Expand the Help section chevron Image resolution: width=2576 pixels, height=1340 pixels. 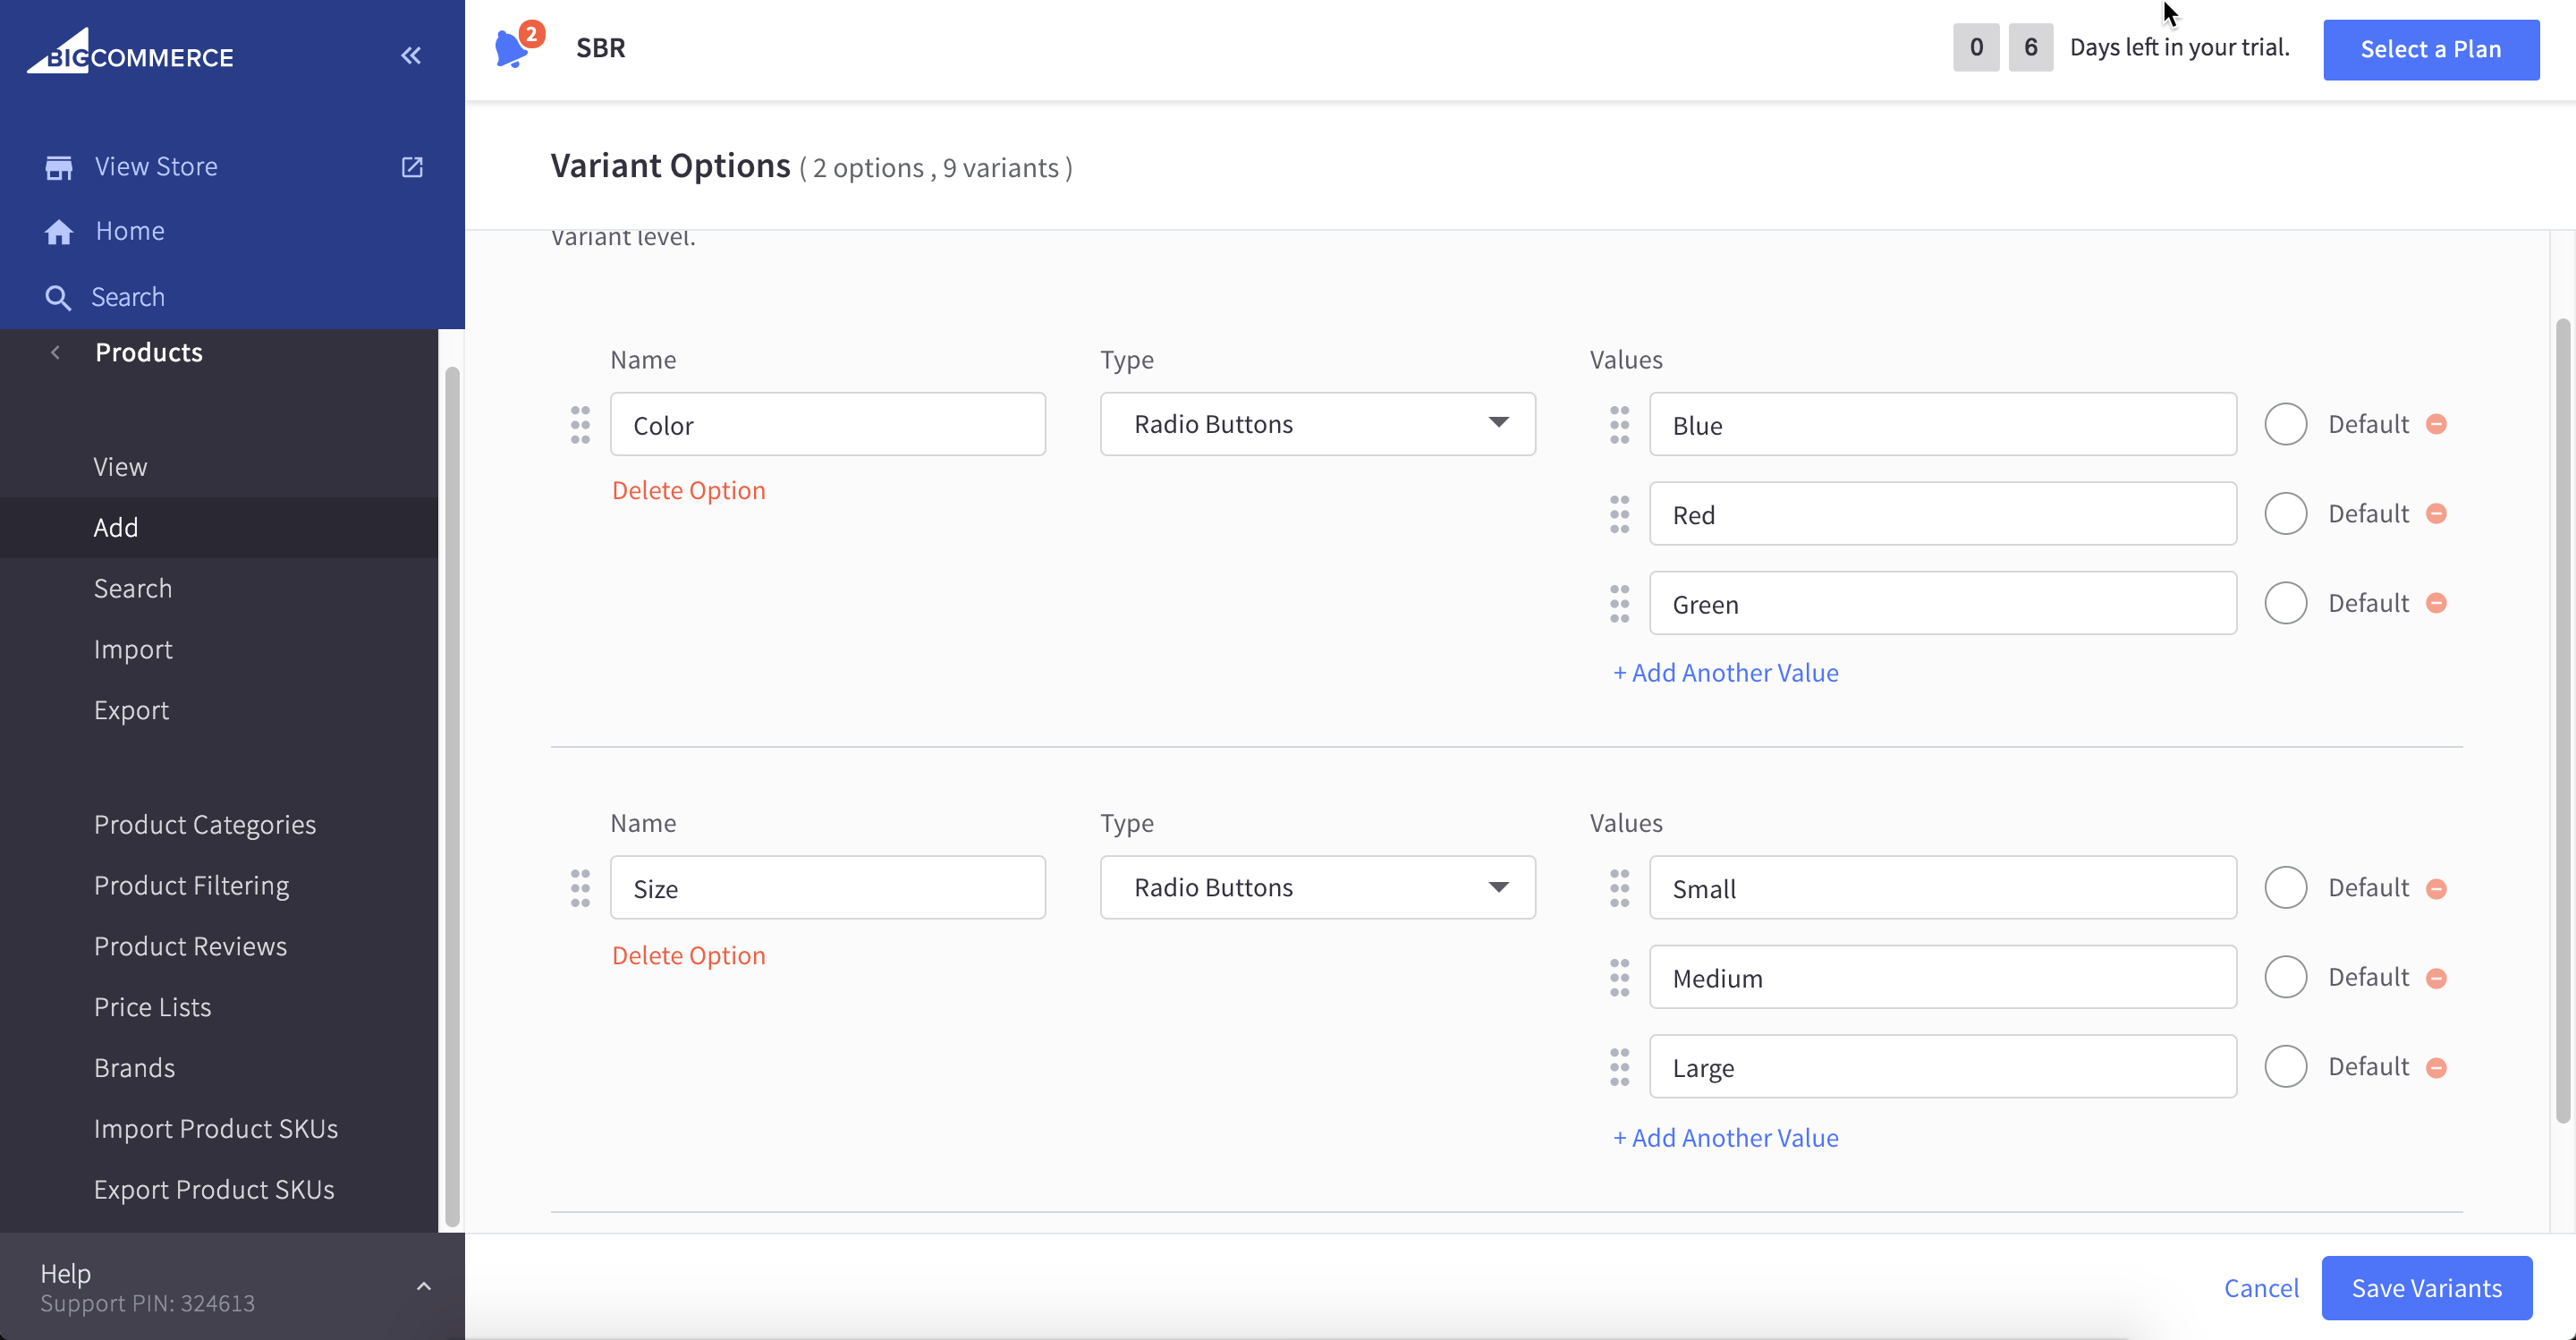click(424, 1286)
